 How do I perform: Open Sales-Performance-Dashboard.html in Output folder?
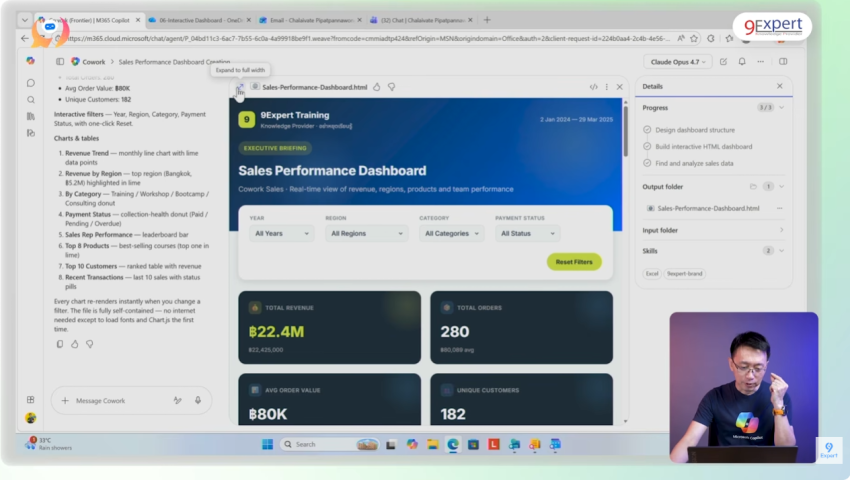[708, 208]
